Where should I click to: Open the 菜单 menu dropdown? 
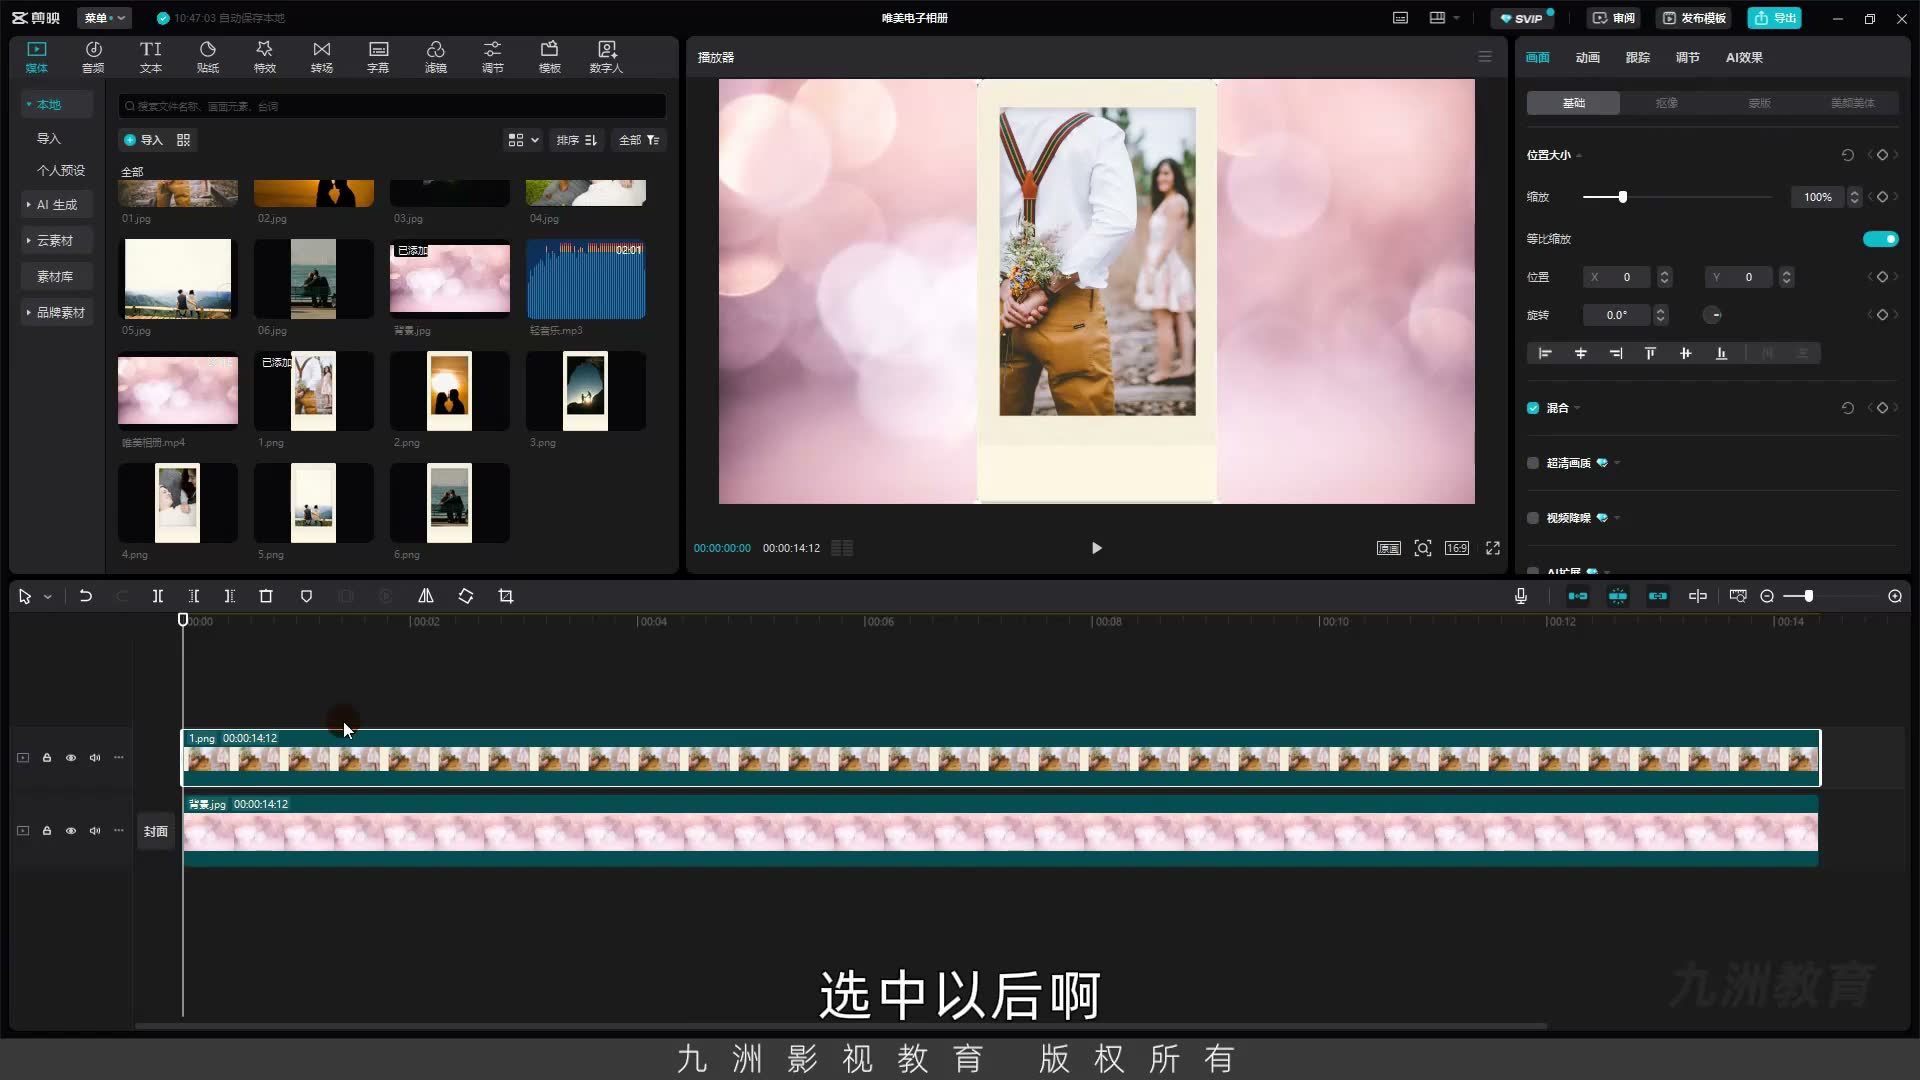[x=105, y=18]
